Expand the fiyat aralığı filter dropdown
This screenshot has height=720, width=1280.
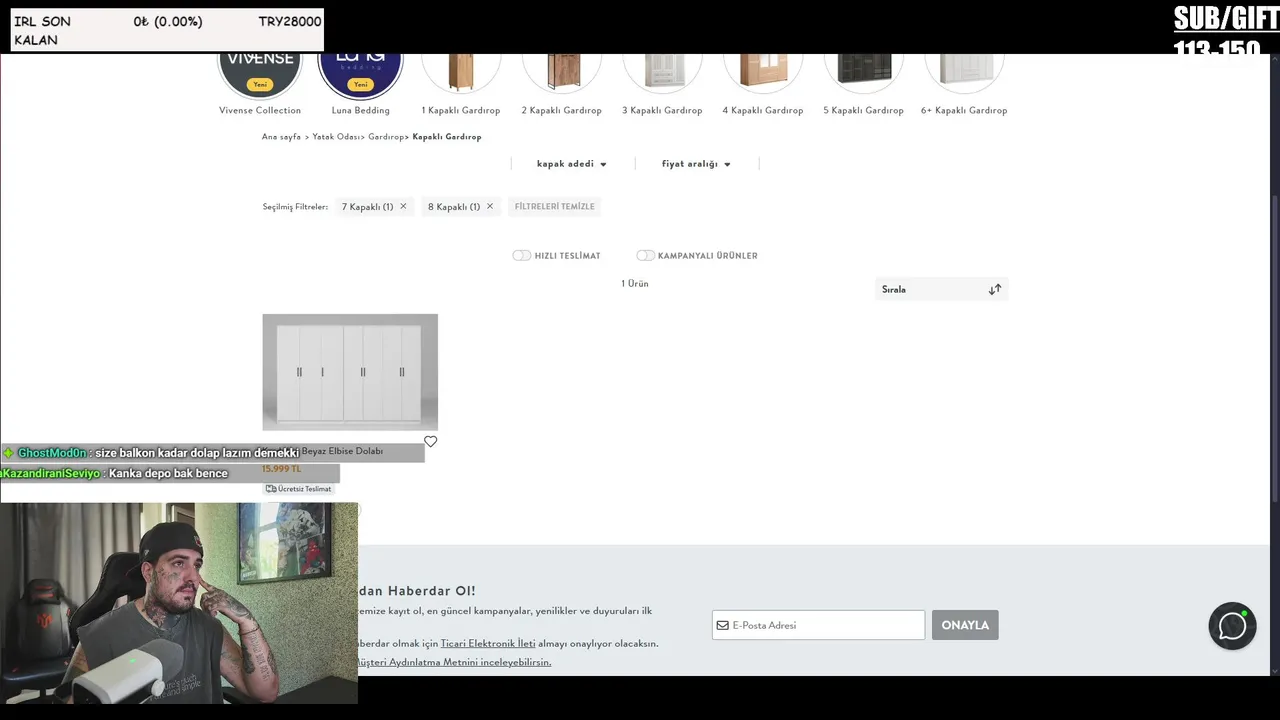[696, 164]
